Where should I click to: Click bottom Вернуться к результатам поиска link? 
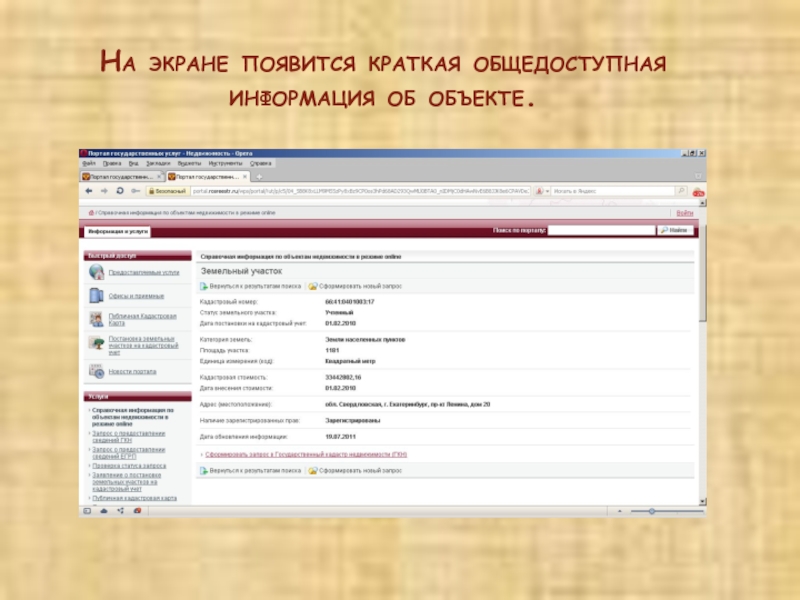pyautogui.click(x=251, y=470)
